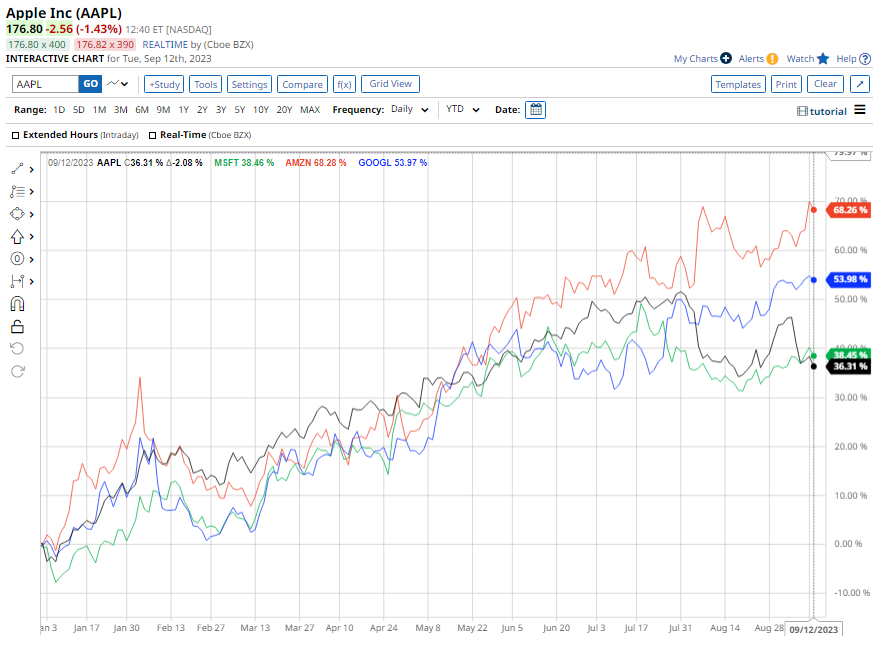Screen dimensions: 888x646
Task: Click the Alerts exclamation icon
Action: click(772, 59)
